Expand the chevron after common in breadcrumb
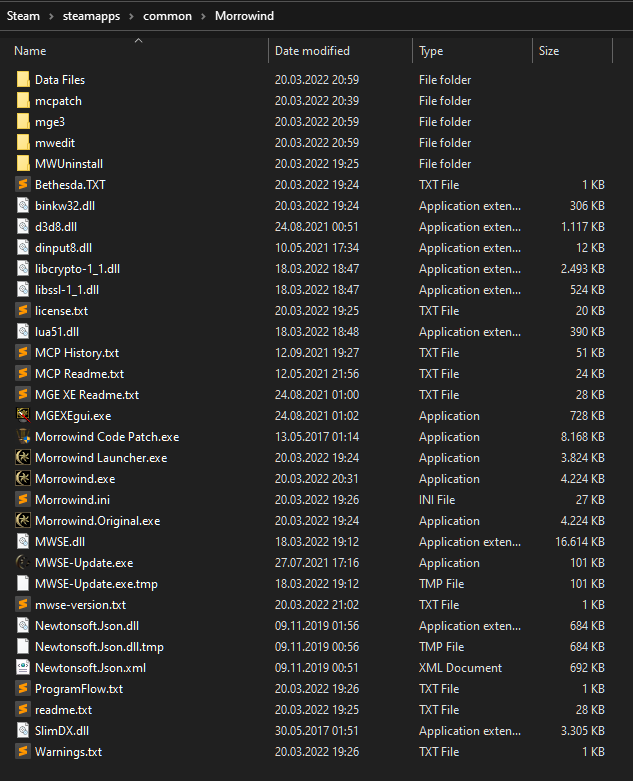This screenshot has height=781, width=633. click(205, 17)
